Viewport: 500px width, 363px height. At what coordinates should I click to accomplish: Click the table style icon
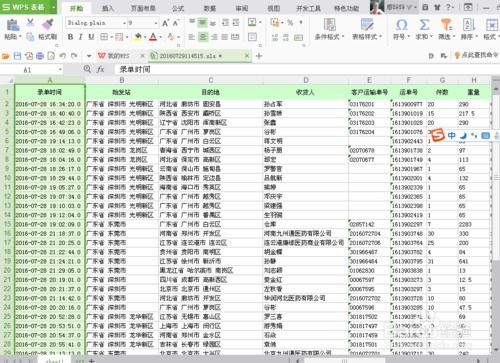367,24
